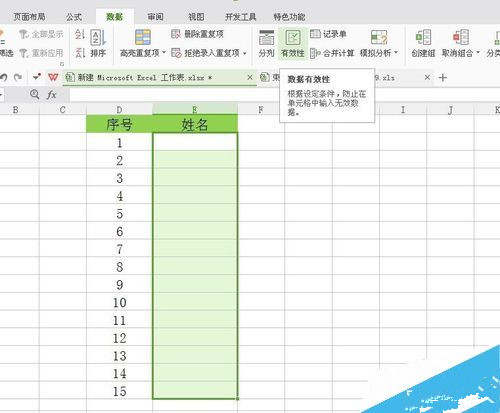The image size is (500, 413).
Task: Click the 开发工具 ribbon tab
Action: [x=240, y=17]
